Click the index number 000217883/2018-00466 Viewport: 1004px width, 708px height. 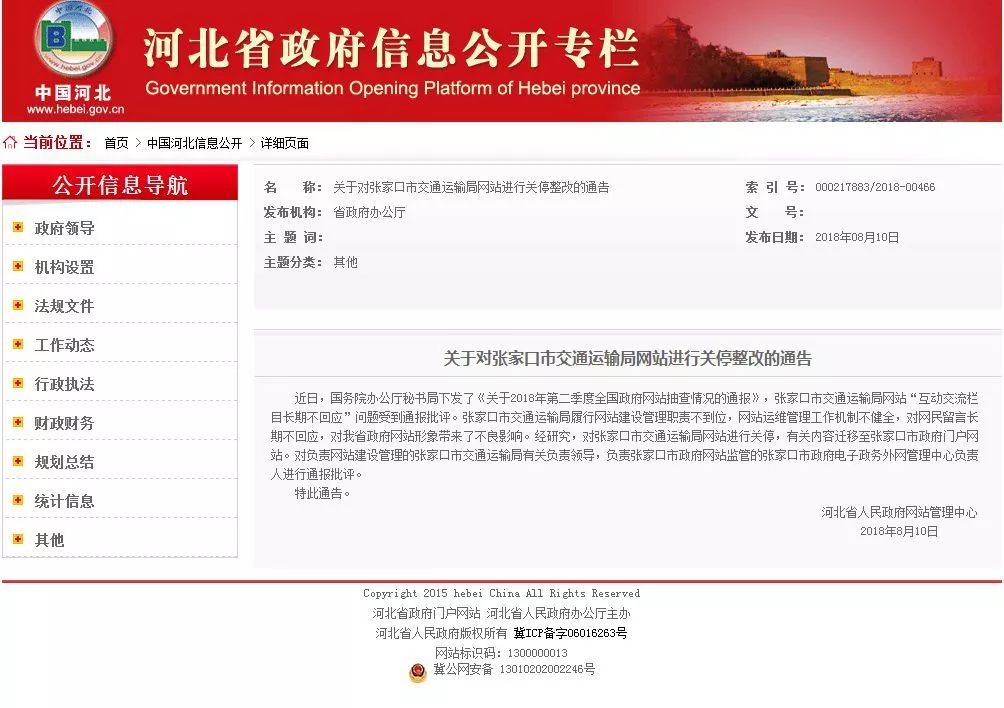pyautogui.click(x=875, y=188)
